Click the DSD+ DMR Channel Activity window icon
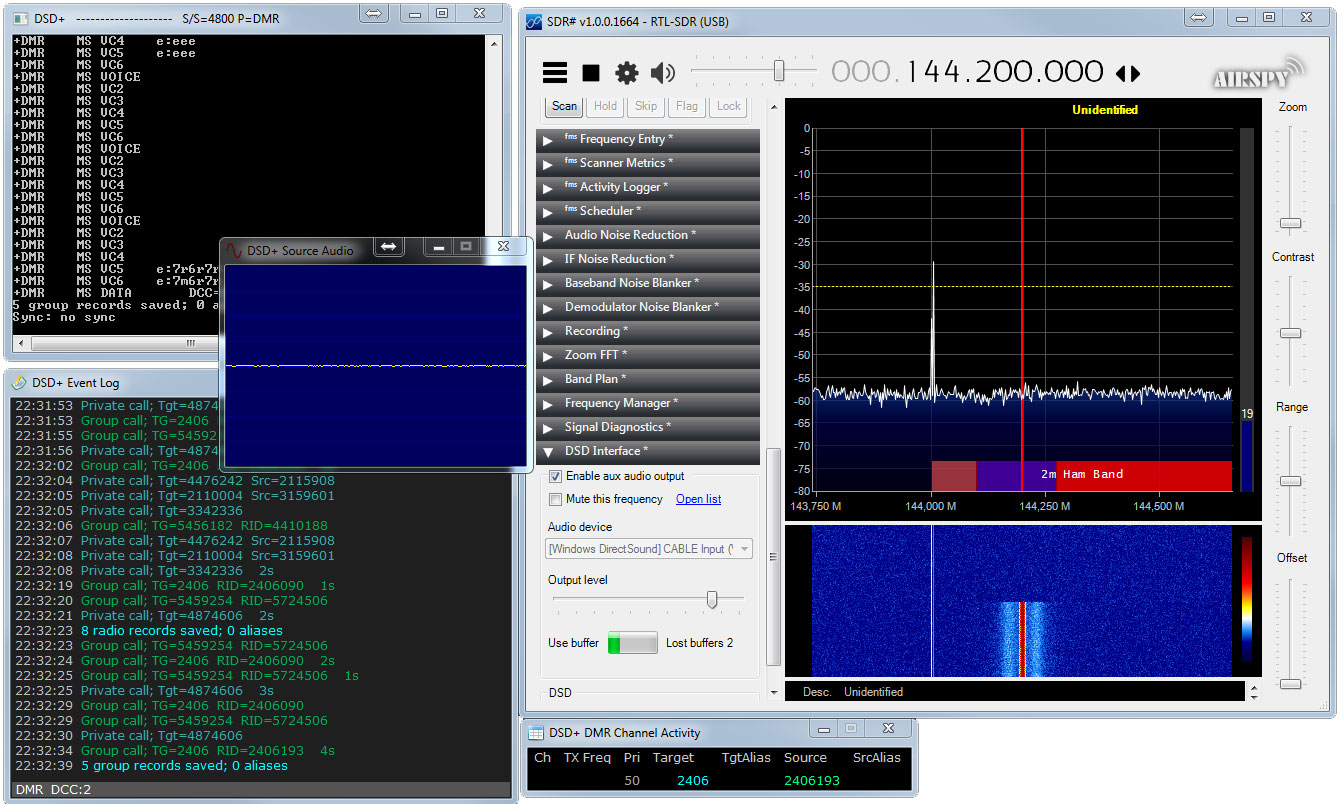Image resolution: width=1341 pixels, height=804 pixels. pos(536,733)
